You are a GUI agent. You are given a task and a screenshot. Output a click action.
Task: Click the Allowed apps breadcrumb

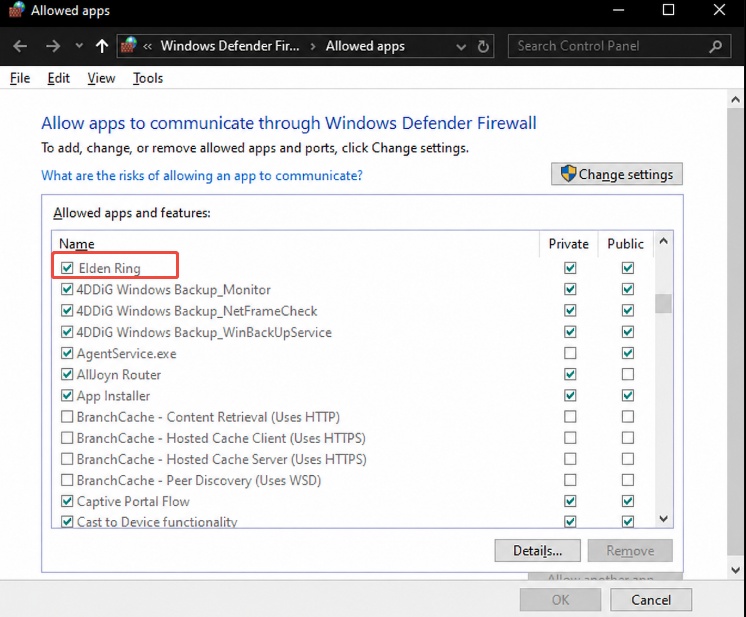coord(365,46)
